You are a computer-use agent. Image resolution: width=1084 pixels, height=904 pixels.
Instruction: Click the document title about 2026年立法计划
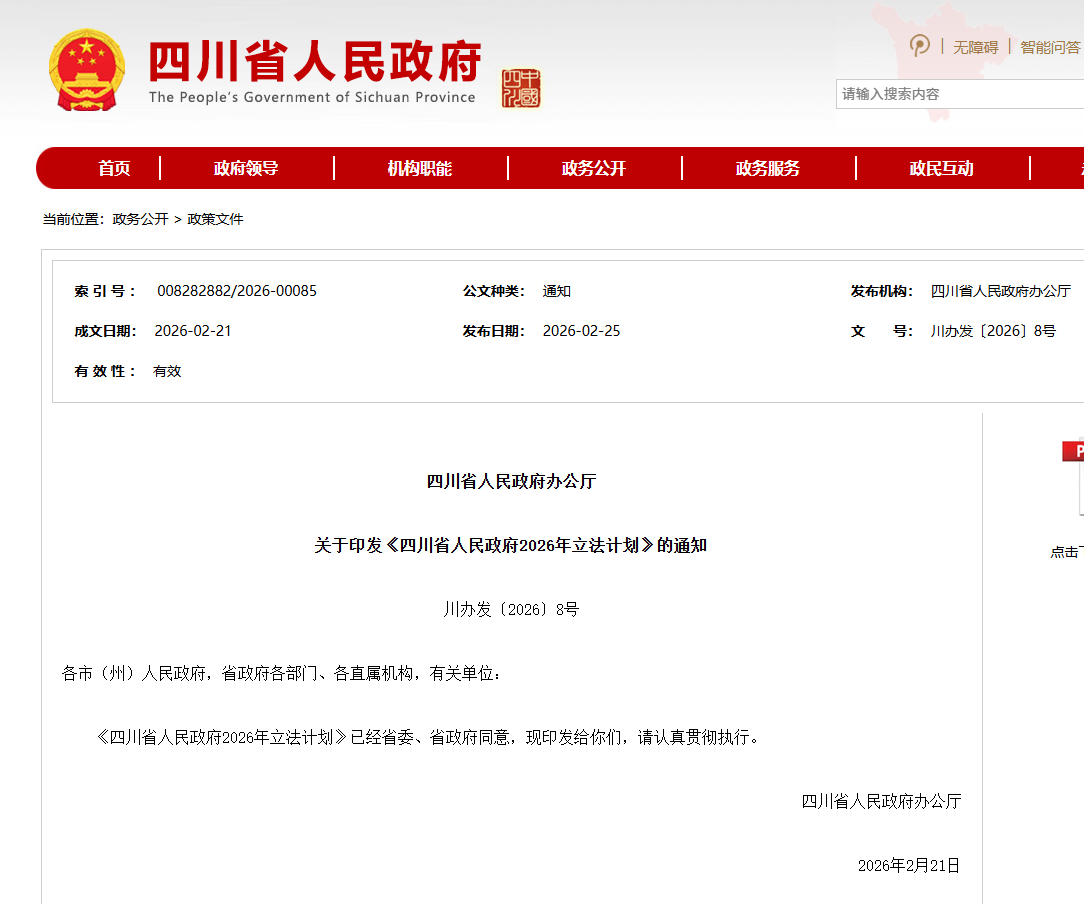[x=510, y=545]
